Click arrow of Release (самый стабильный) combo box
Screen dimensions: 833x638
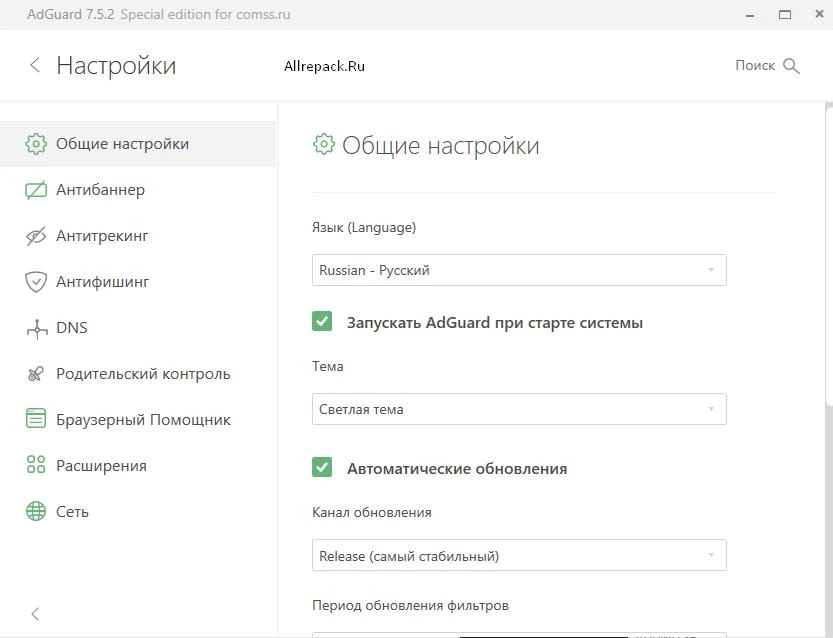[x=711, y=555]
